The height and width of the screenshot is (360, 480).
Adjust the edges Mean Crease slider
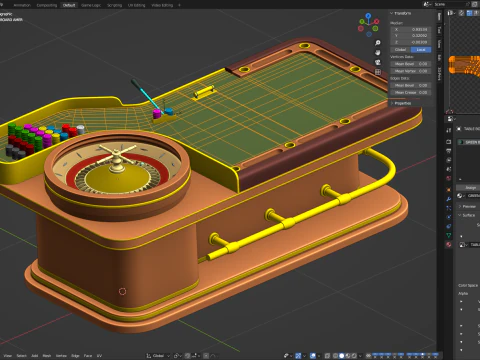[411, 92]
